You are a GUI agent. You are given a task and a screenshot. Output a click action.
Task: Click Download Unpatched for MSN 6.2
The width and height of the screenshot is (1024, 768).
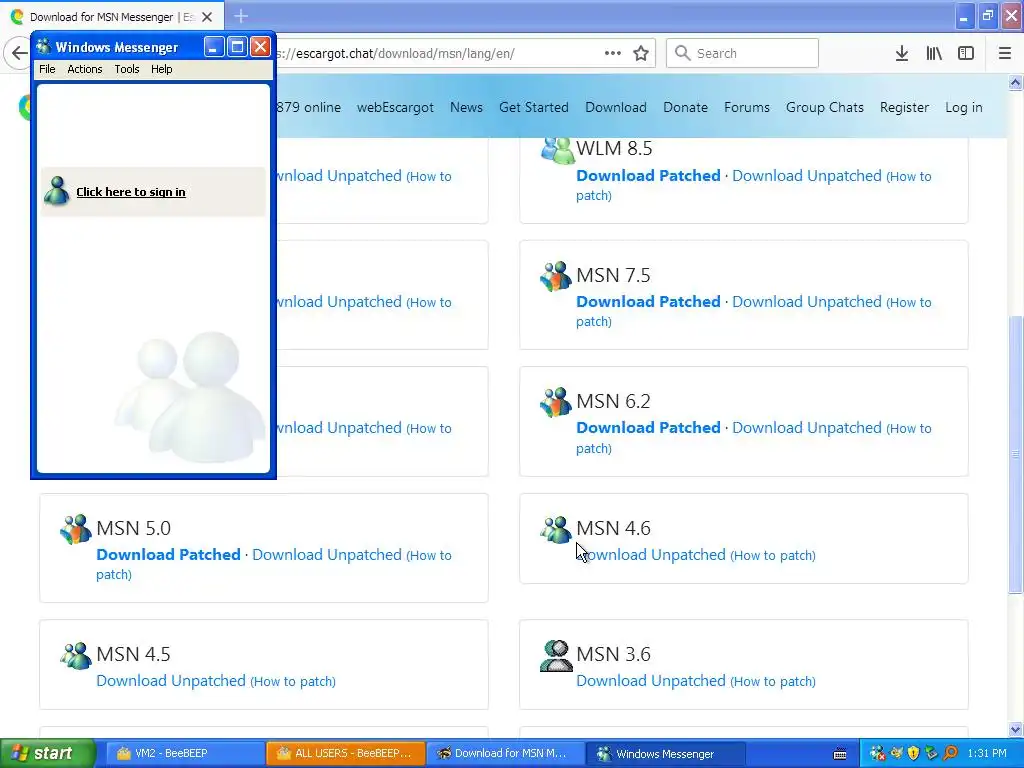point(807,428)
